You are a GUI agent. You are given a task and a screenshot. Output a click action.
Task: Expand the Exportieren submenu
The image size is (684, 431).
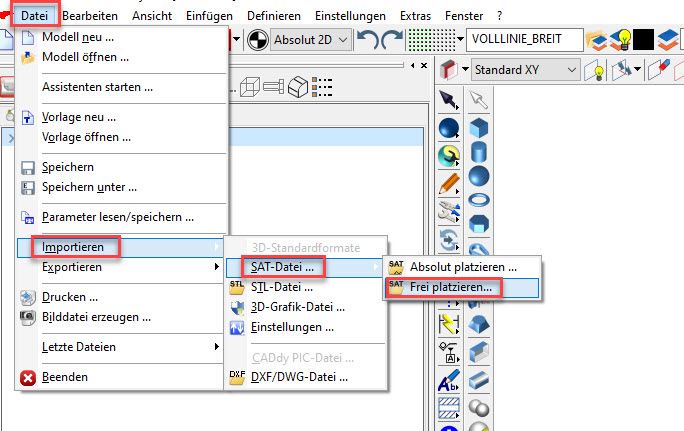tap(120, 267)
